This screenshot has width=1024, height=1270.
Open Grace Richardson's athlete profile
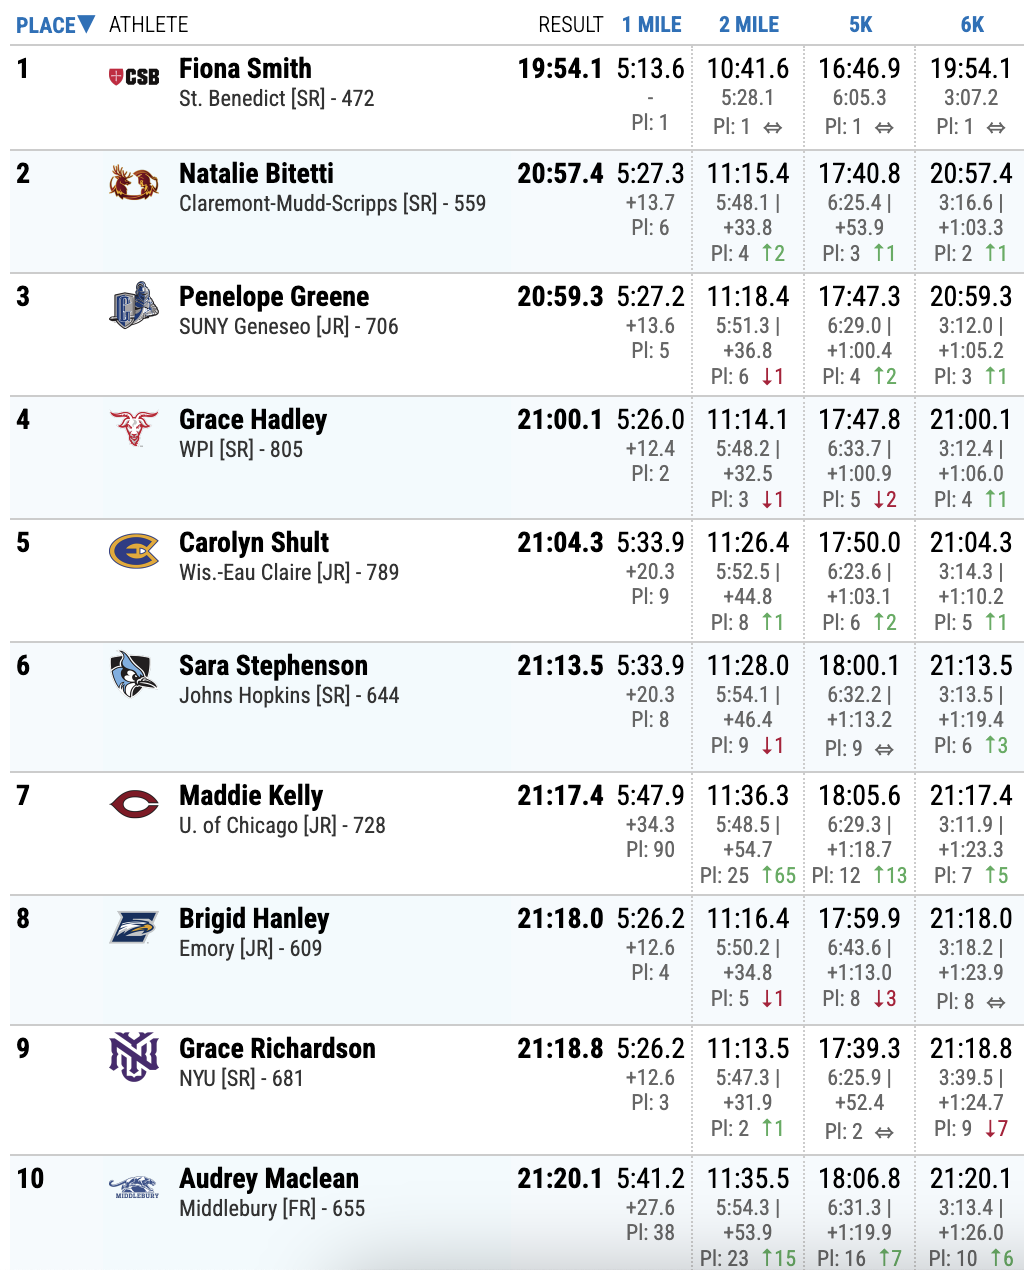pos(277,1049)
